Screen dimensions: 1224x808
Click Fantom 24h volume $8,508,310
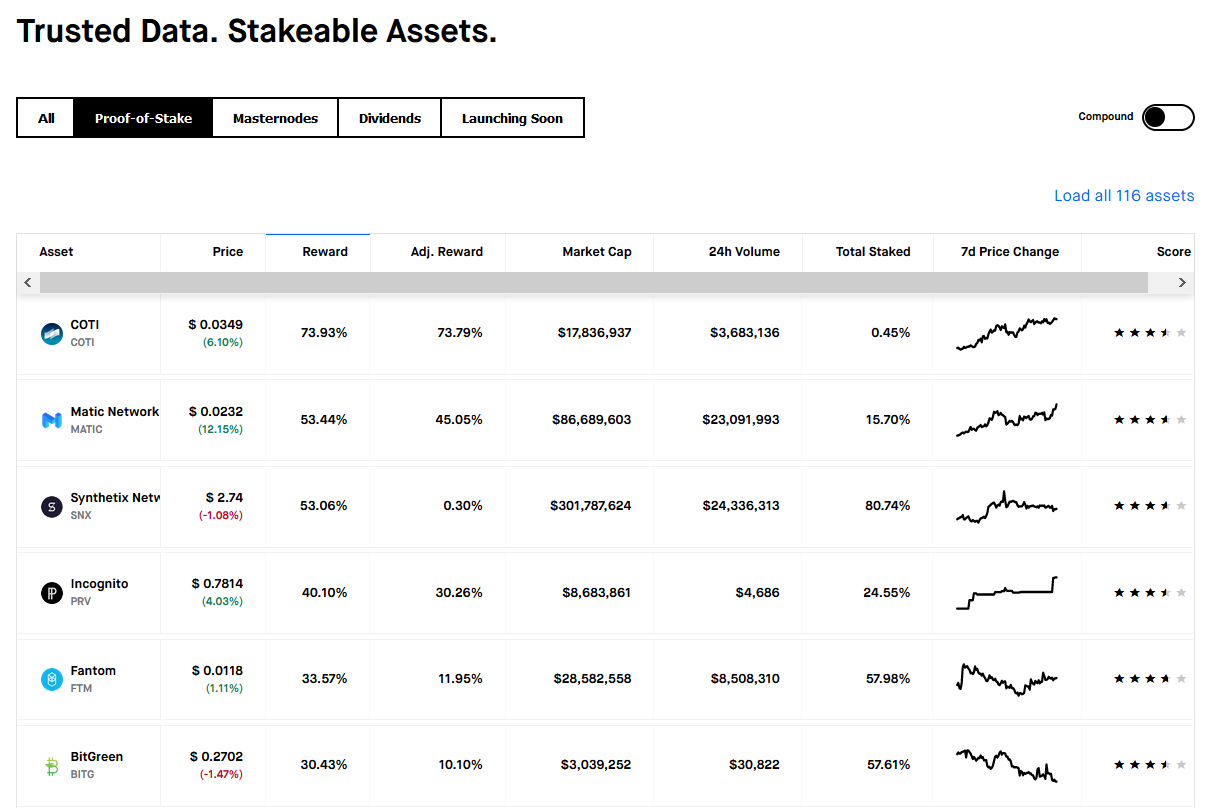click(x=745, y=679)
